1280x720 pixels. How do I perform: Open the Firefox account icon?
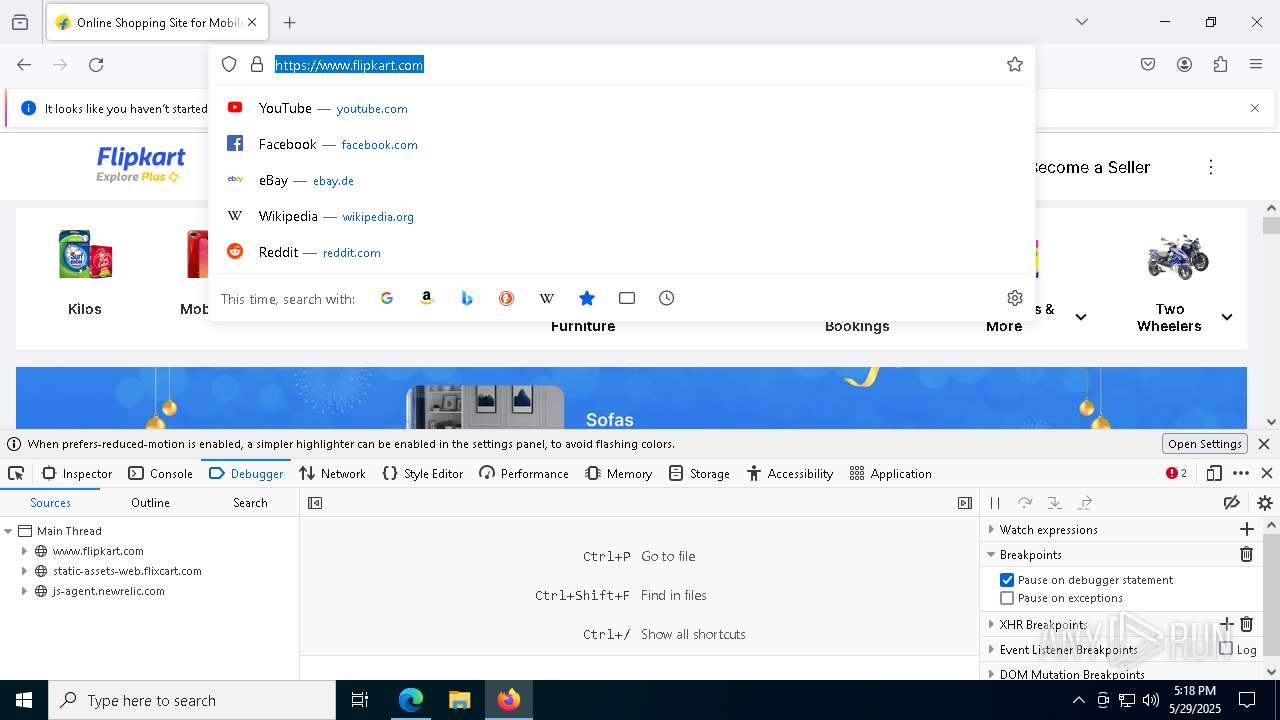click(1184, 64)
